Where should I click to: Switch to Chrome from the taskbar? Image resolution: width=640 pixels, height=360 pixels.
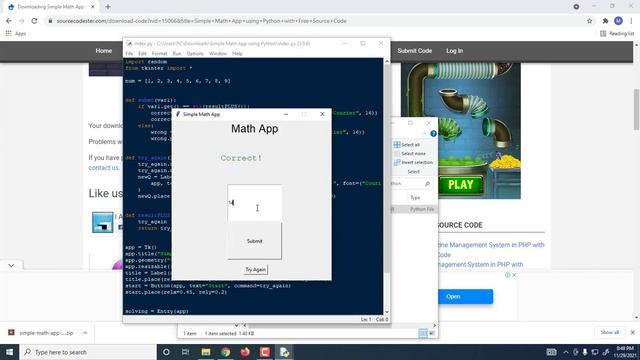225,352
